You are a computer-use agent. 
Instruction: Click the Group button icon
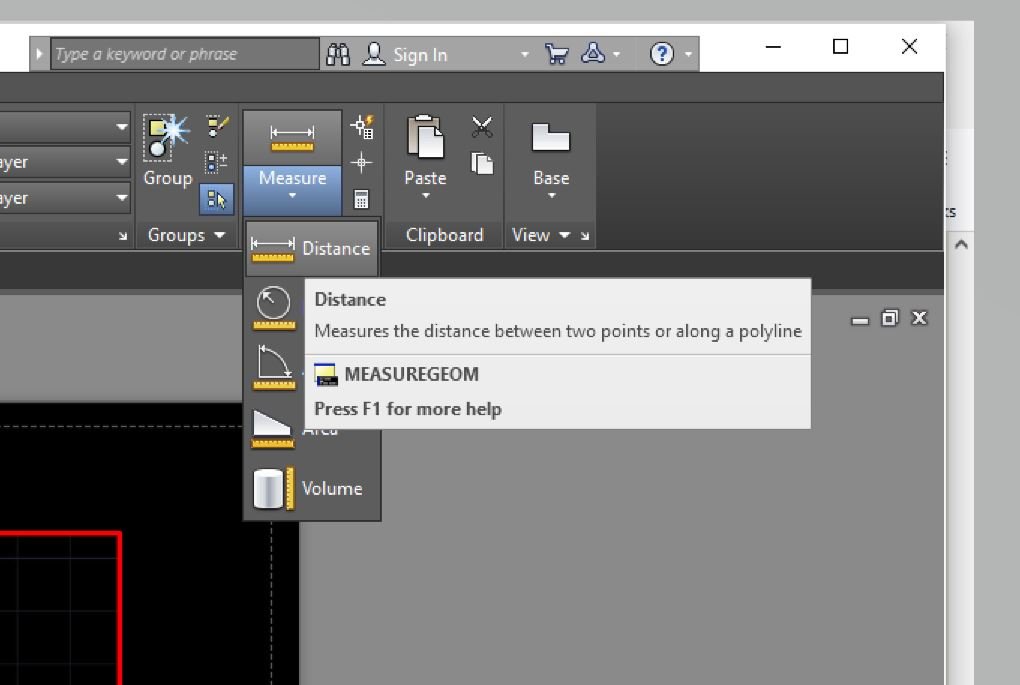click(167, 137)
